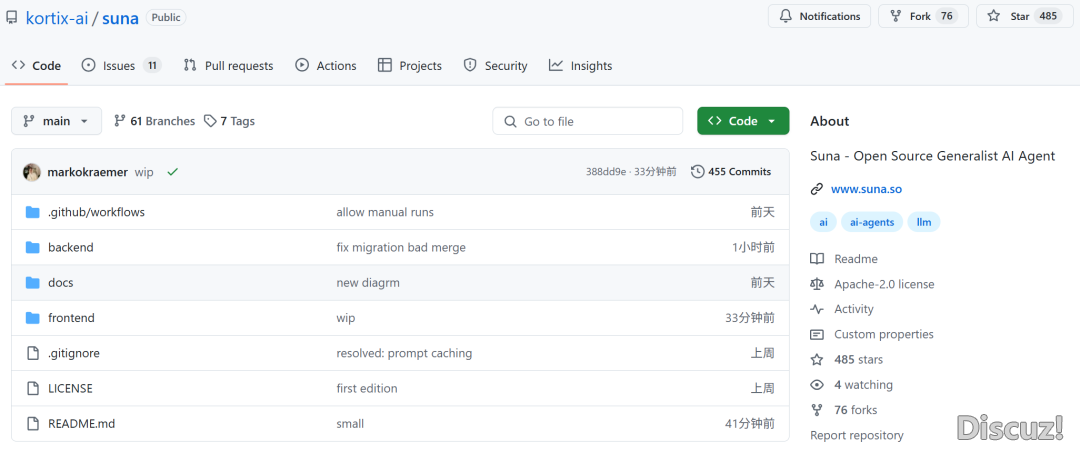This screenshot has width=1080, height=452.
Task: Click the green check status icon
Action: (172, 172)
